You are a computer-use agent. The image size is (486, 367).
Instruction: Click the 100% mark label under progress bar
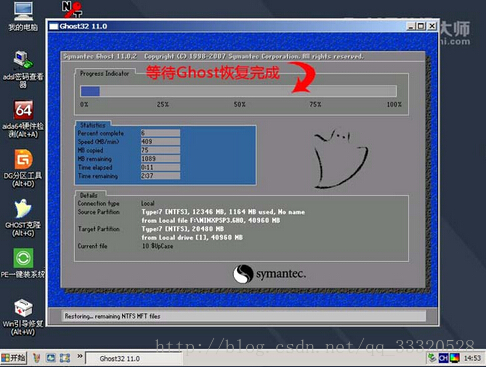394,105
